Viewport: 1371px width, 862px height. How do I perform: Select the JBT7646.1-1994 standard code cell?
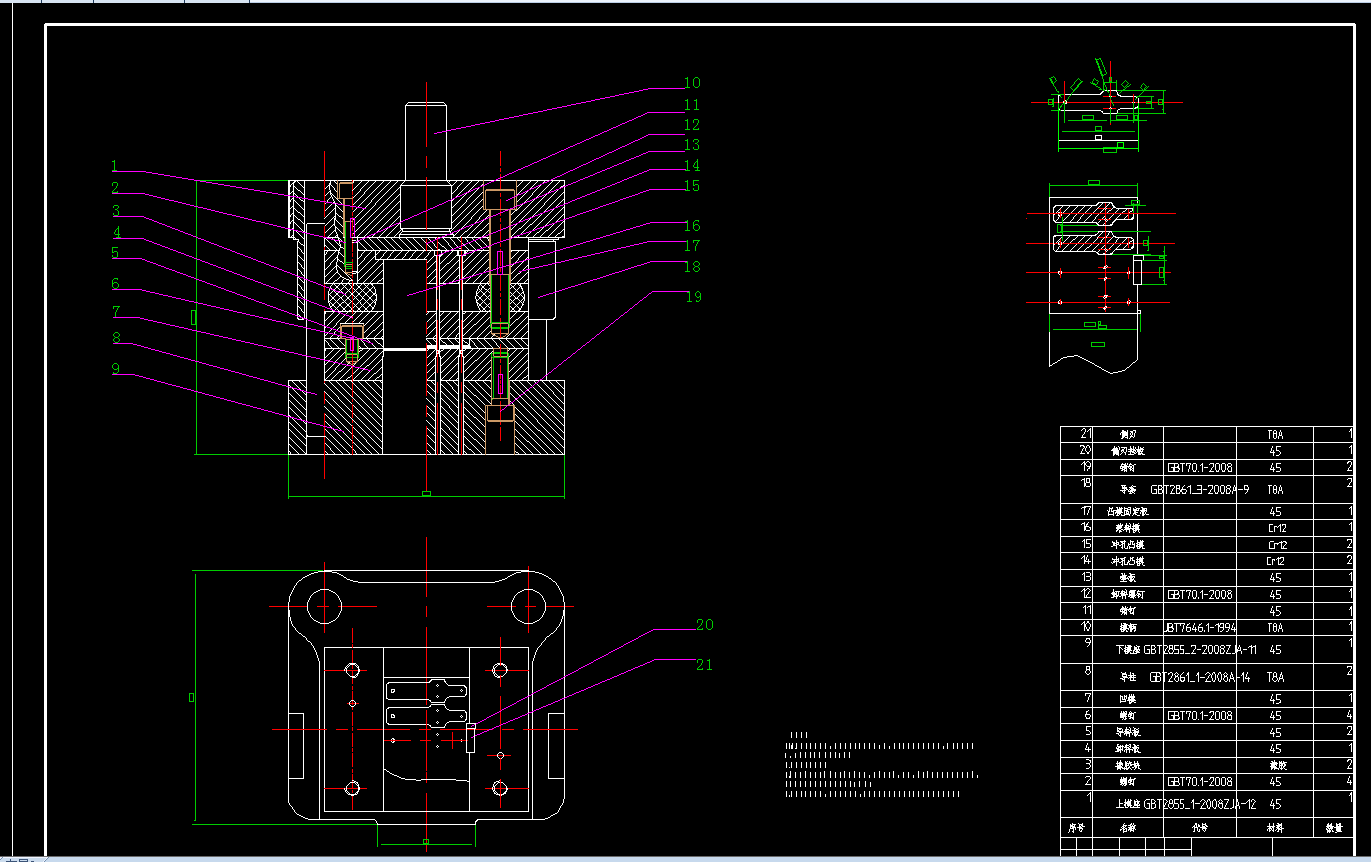[1199, 628]
